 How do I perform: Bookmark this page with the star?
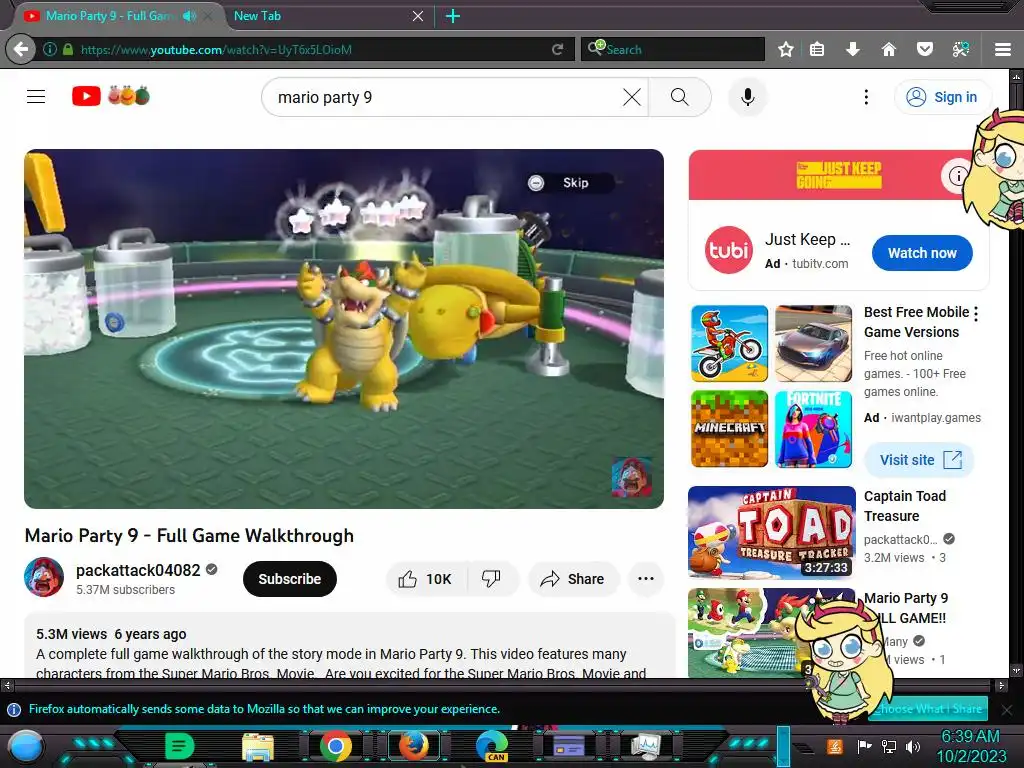point(786,49)
